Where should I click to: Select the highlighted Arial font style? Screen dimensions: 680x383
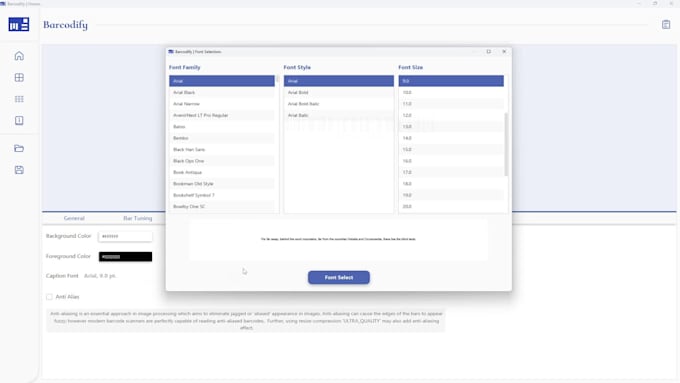pyautogui.click(x=339, y=81)
